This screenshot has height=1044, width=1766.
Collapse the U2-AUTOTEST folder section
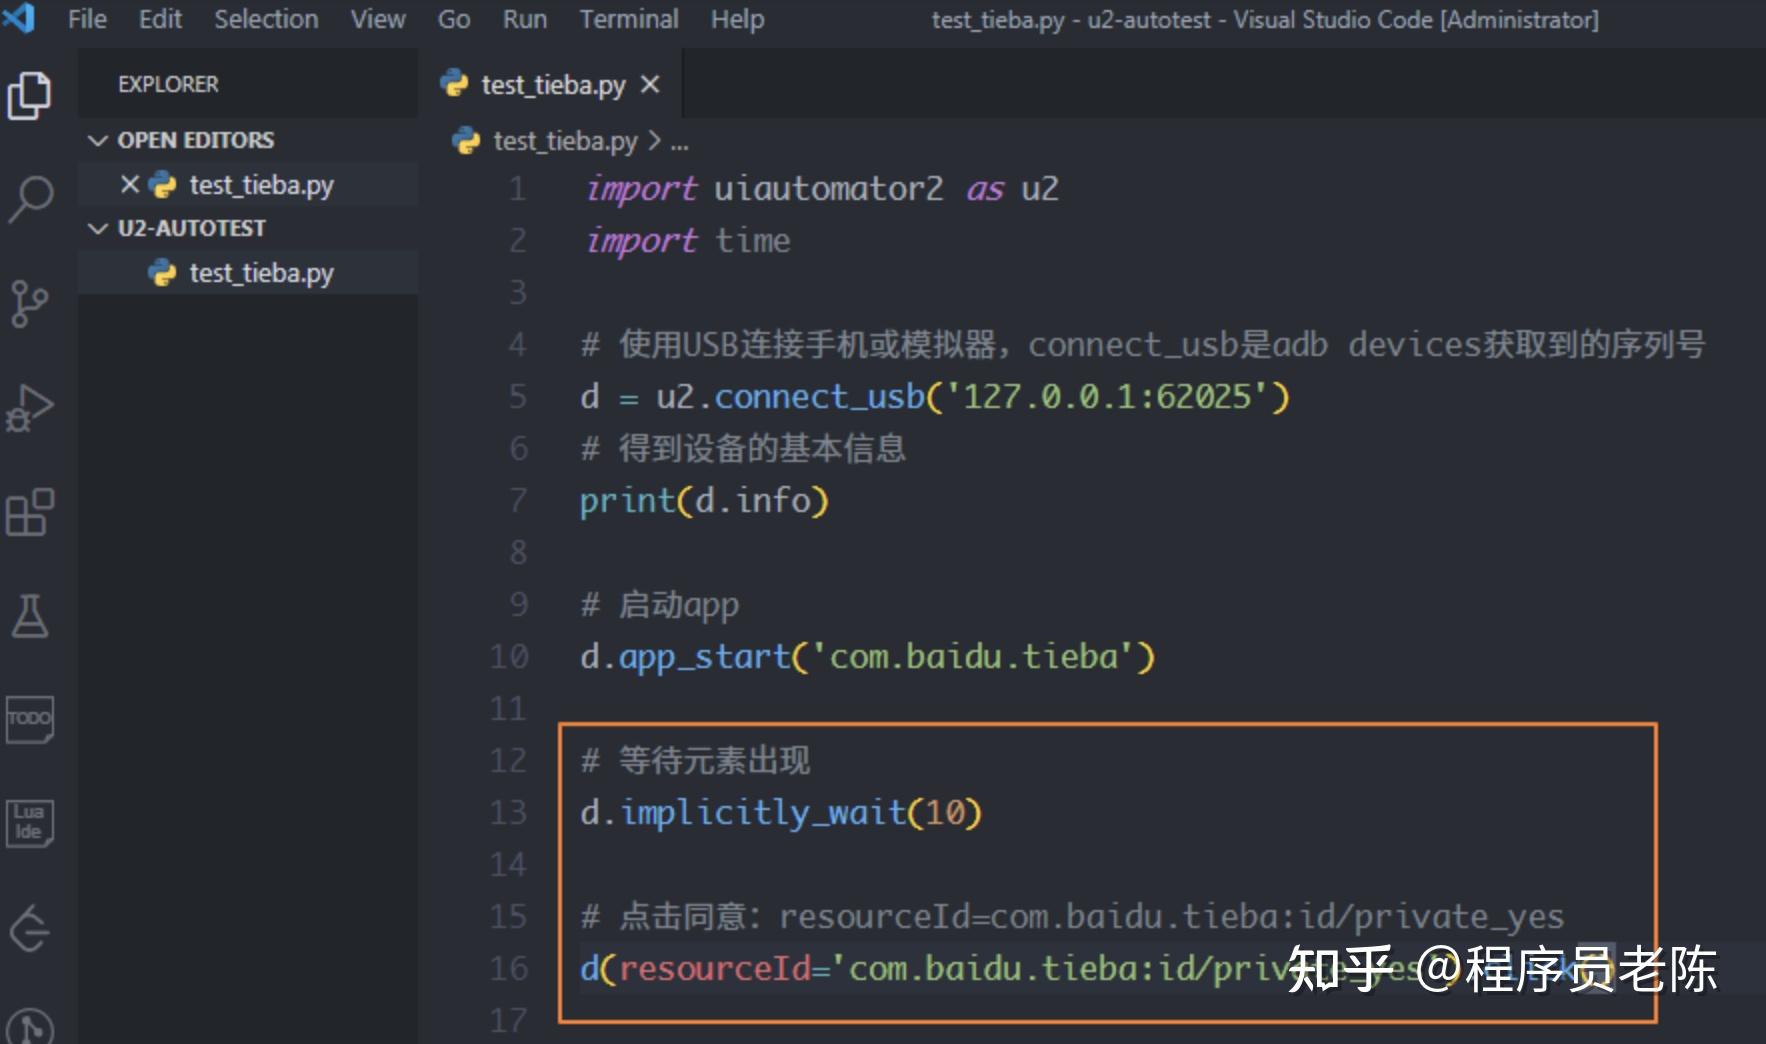click(98, 228)
